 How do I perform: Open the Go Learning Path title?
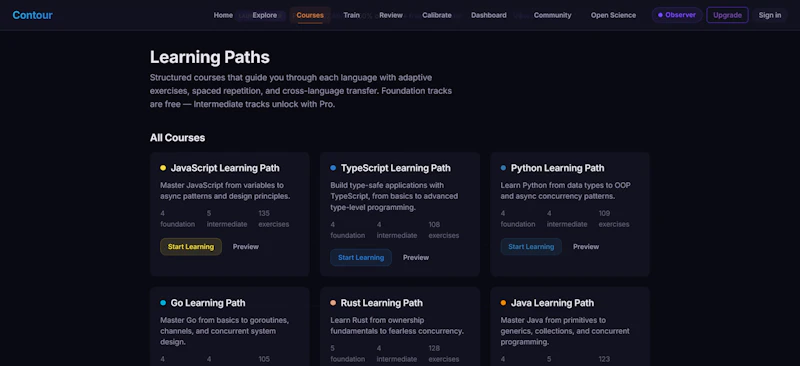(x=208, y=303)
